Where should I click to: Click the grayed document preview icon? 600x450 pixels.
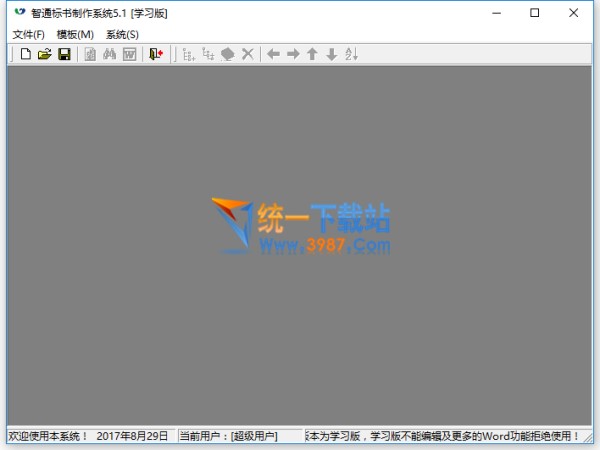(x=90, y=54)
